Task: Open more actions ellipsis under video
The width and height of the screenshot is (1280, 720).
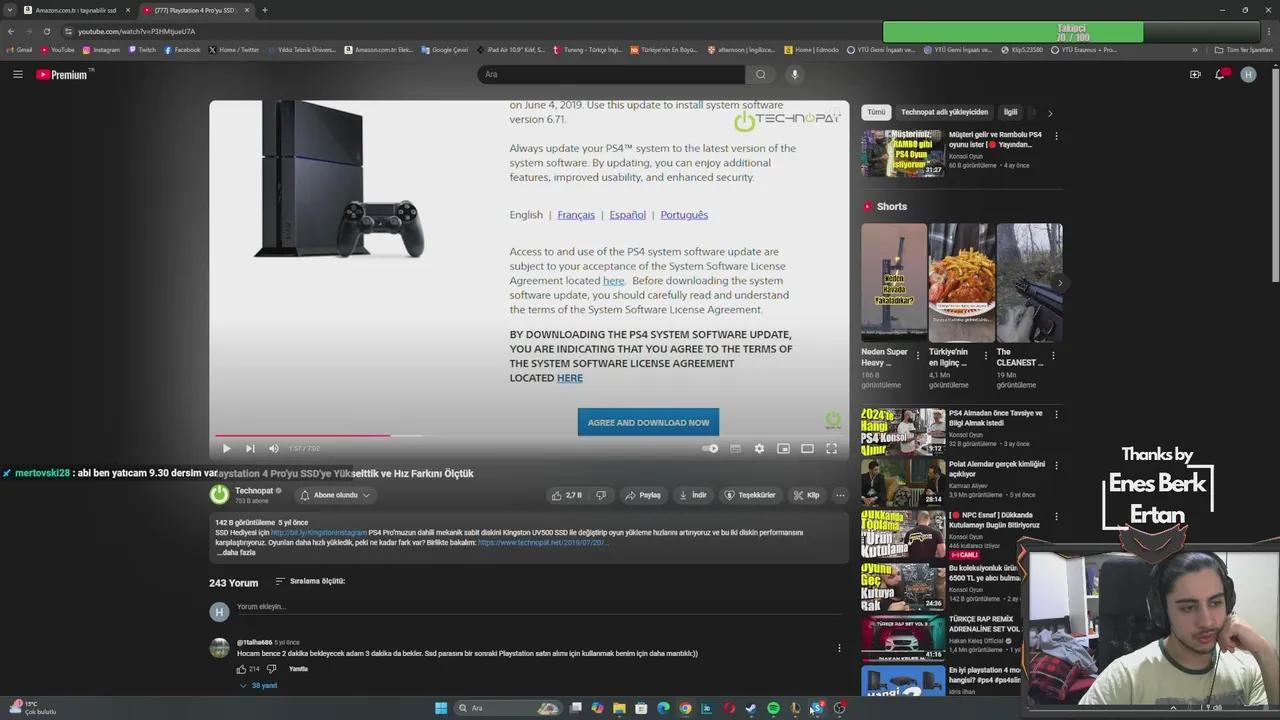Action: click(x=840, y=495)
